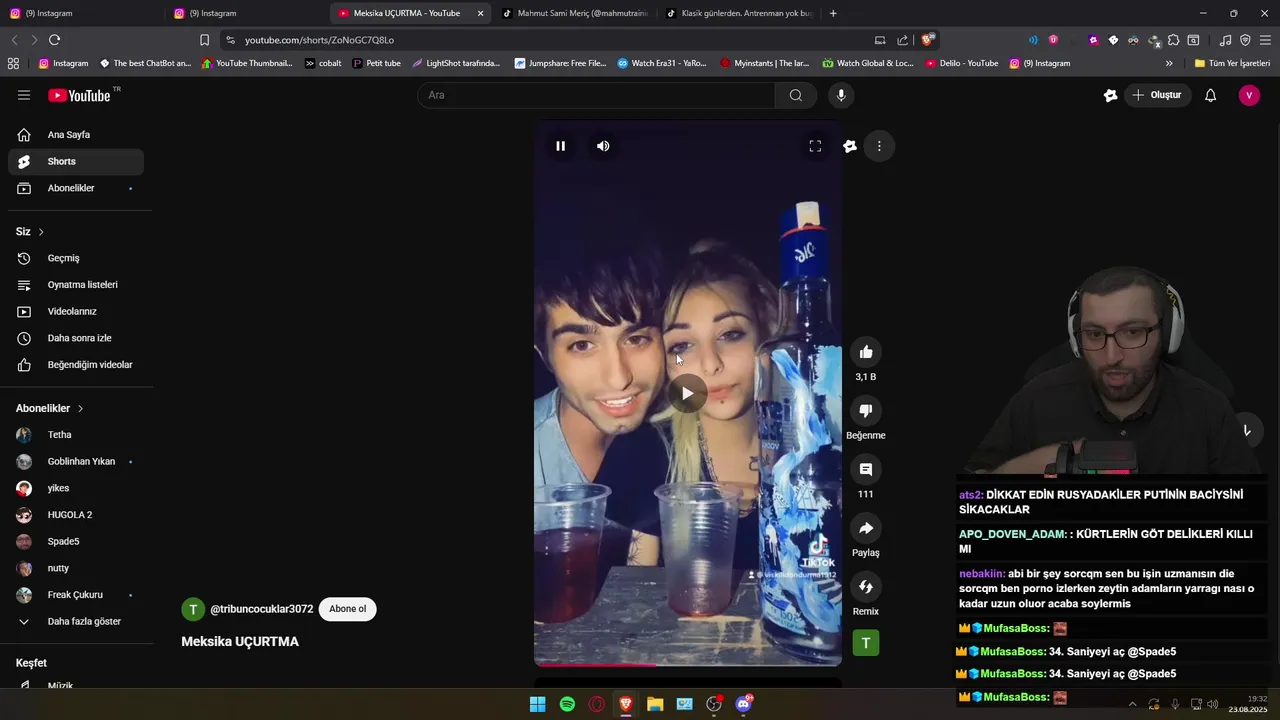Open the browser hamburger menu
The width and height of the screenshot is (1280, 720).
click(x=1265, y=40)
